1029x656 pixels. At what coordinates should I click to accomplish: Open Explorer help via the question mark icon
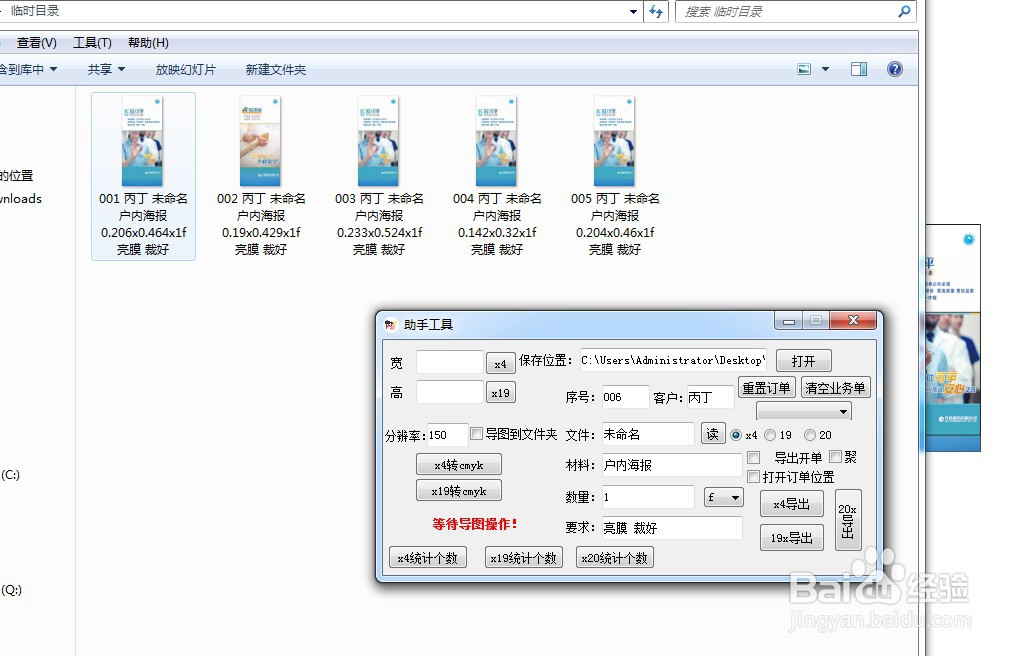[894, 69]
